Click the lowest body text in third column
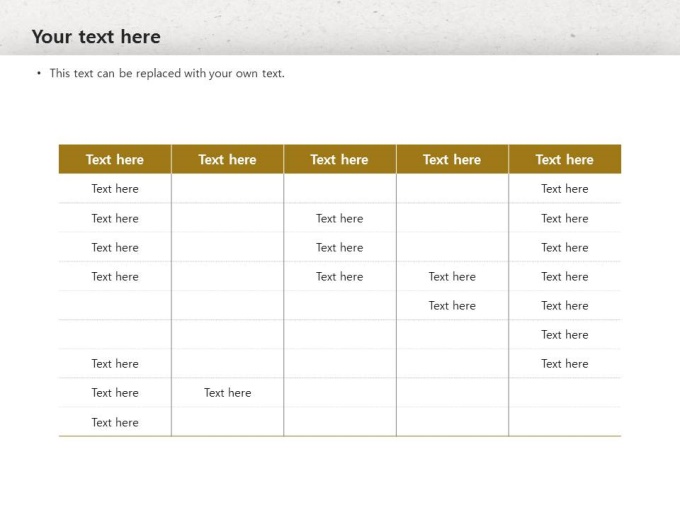 point(340,277)
